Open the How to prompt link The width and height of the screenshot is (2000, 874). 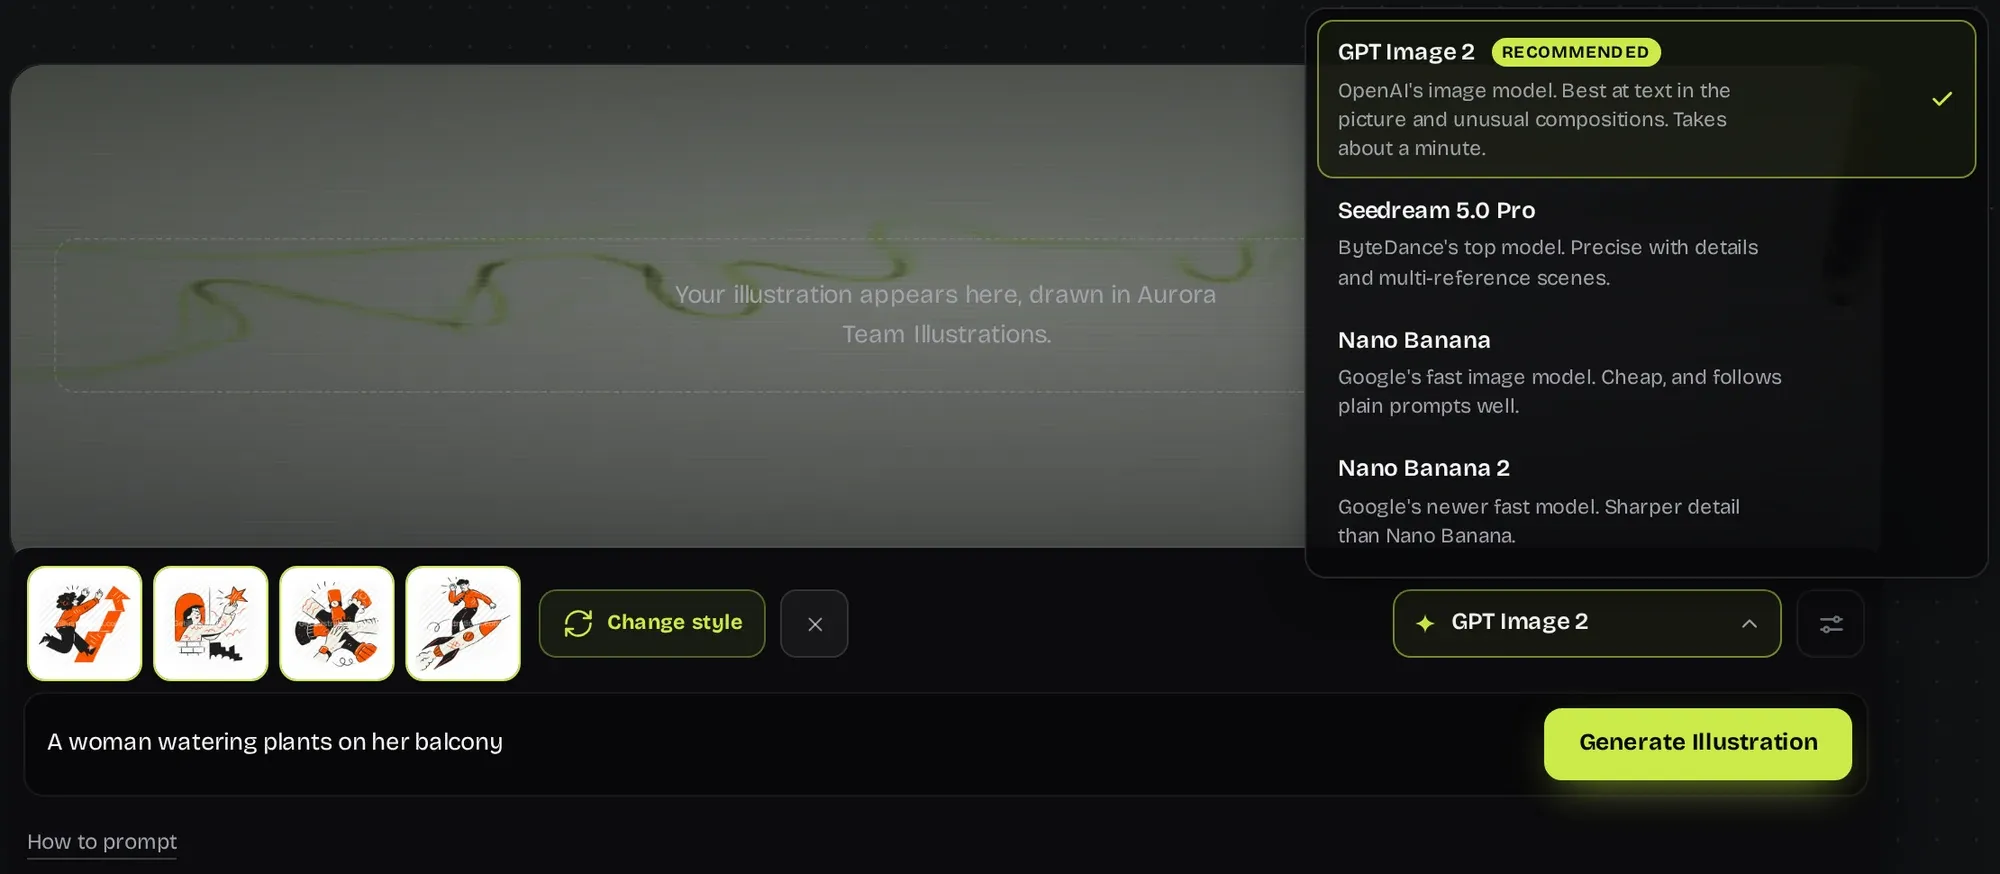102,842
